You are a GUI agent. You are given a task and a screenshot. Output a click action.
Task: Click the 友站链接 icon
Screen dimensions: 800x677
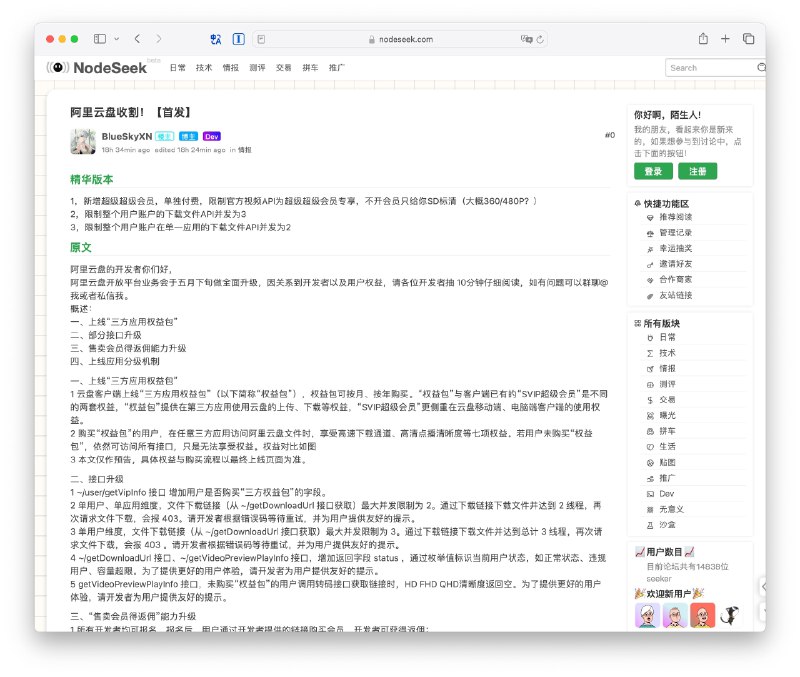pyautogui.click(x=650, y=296)
